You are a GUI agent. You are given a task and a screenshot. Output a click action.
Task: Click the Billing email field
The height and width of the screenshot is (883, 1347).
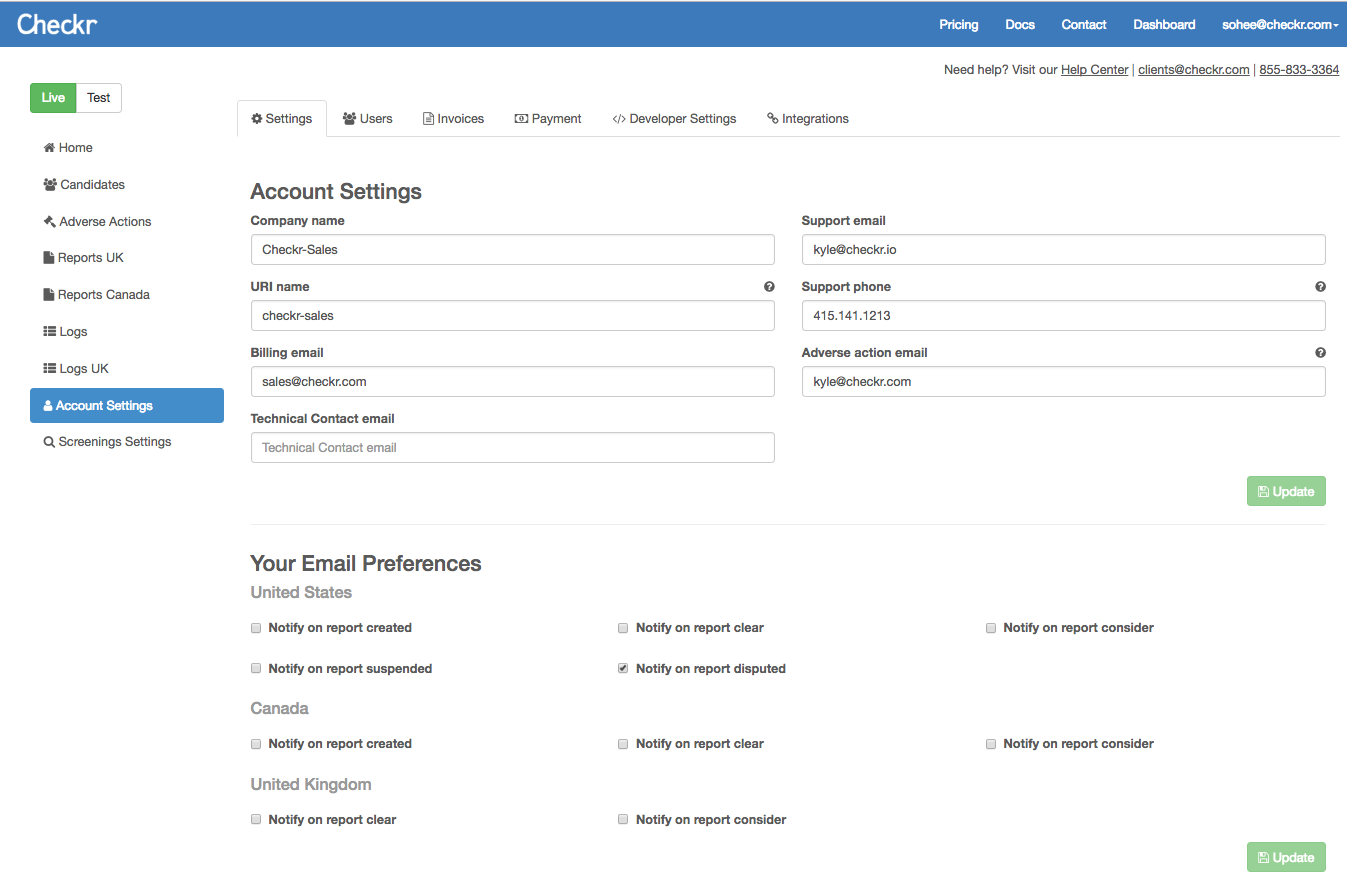coord(512,382)
